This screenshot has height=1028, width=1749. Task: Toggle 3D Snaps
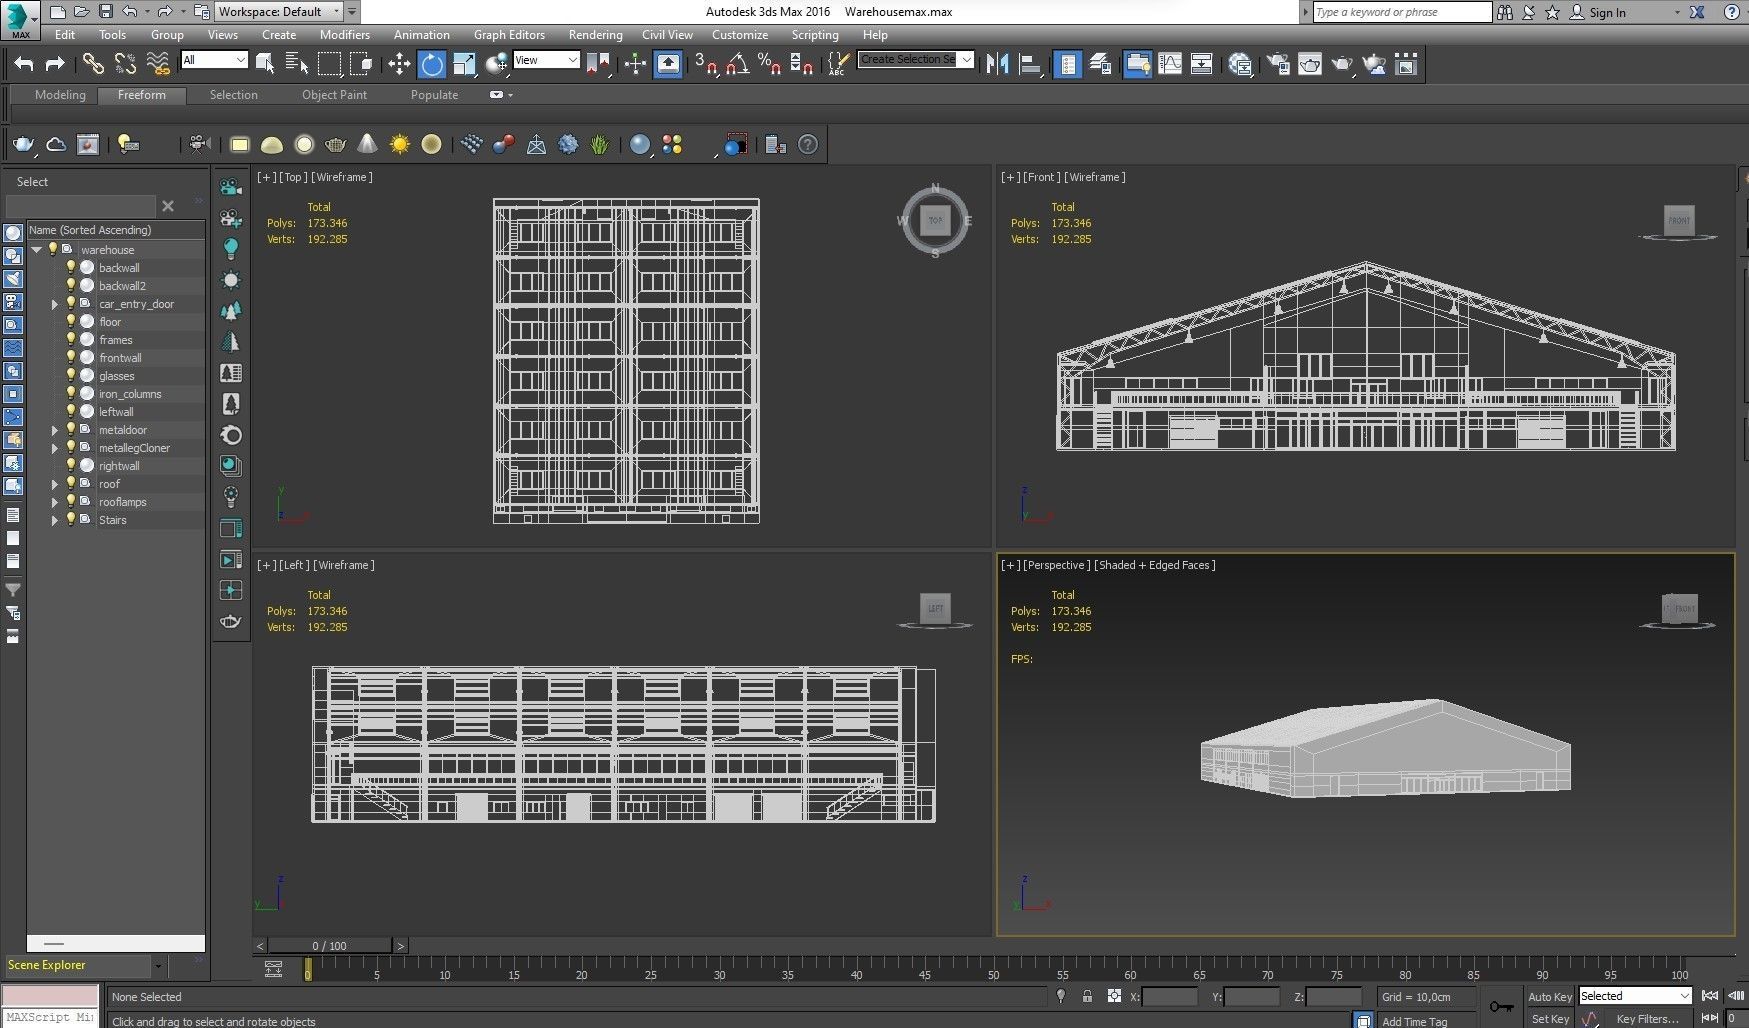pyautogui.click(x=706, y=64)
